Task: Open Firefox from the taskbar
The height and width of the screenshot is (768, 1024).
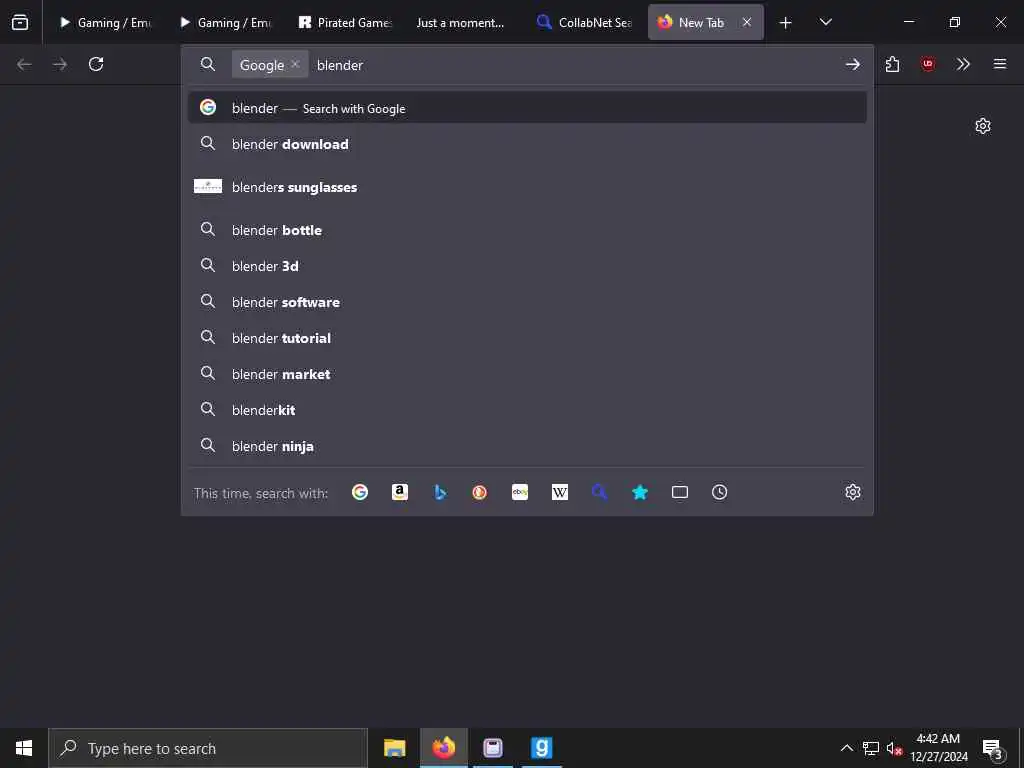Action: point(443,748)
